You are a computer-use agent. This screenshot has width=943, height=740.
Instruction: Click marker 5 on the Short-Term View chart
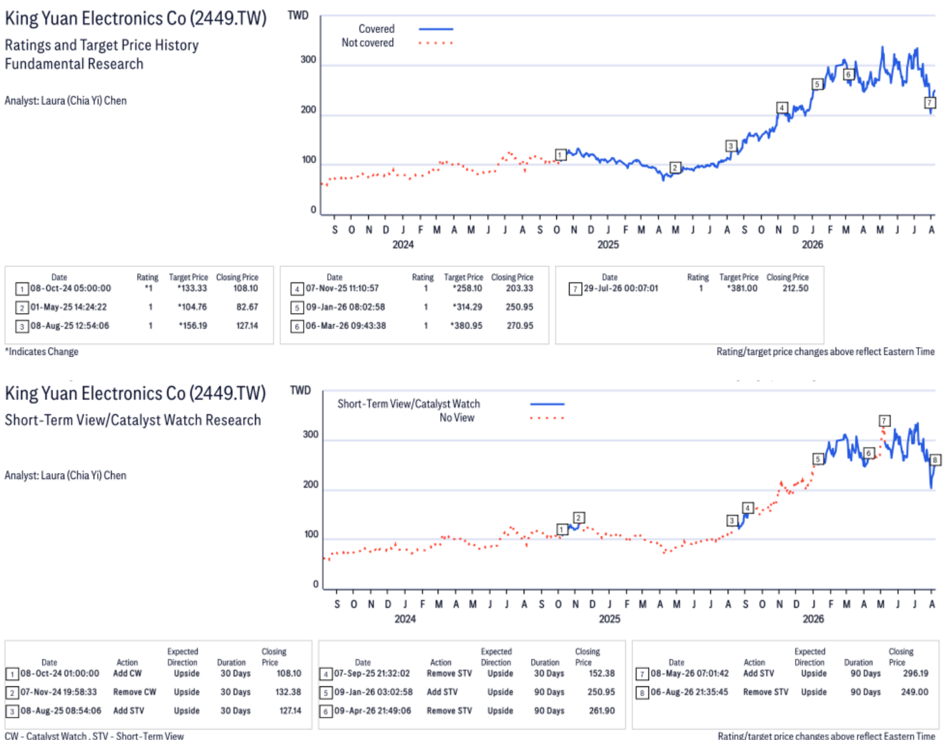[x=818, y=459]
